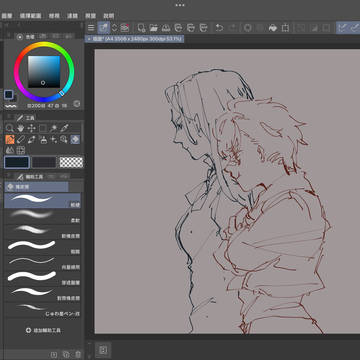
Task: Open the hamburger main menu icon
Action: click(91, 28)
